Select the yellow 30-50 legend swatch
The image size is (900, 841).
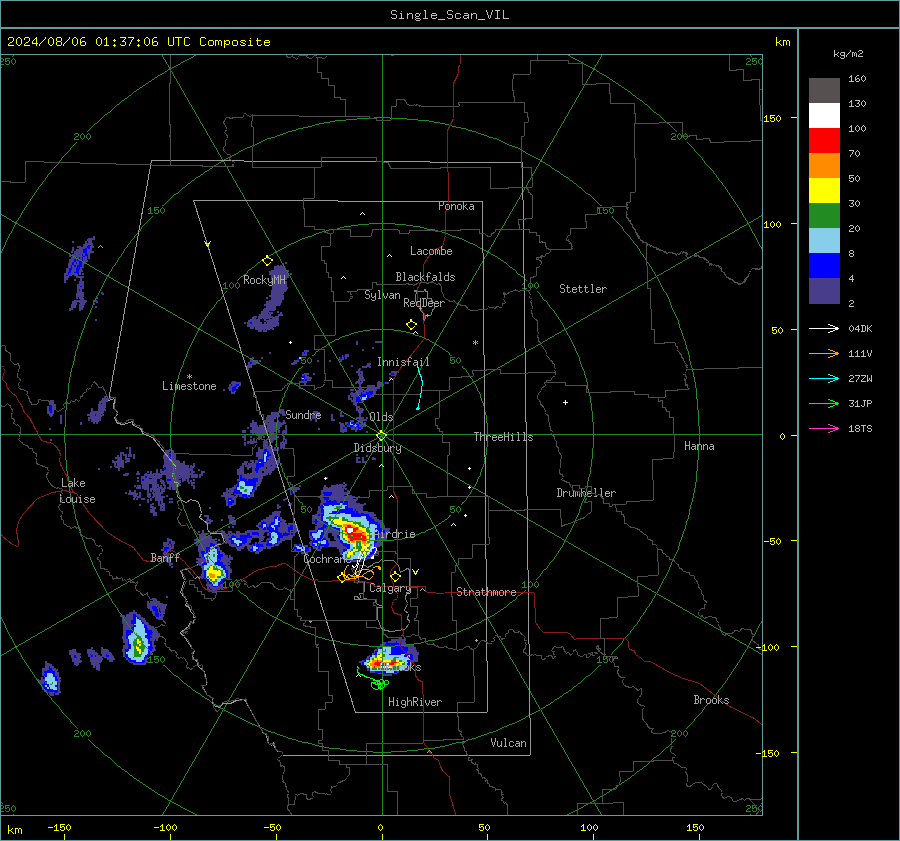tap(824, 191)
